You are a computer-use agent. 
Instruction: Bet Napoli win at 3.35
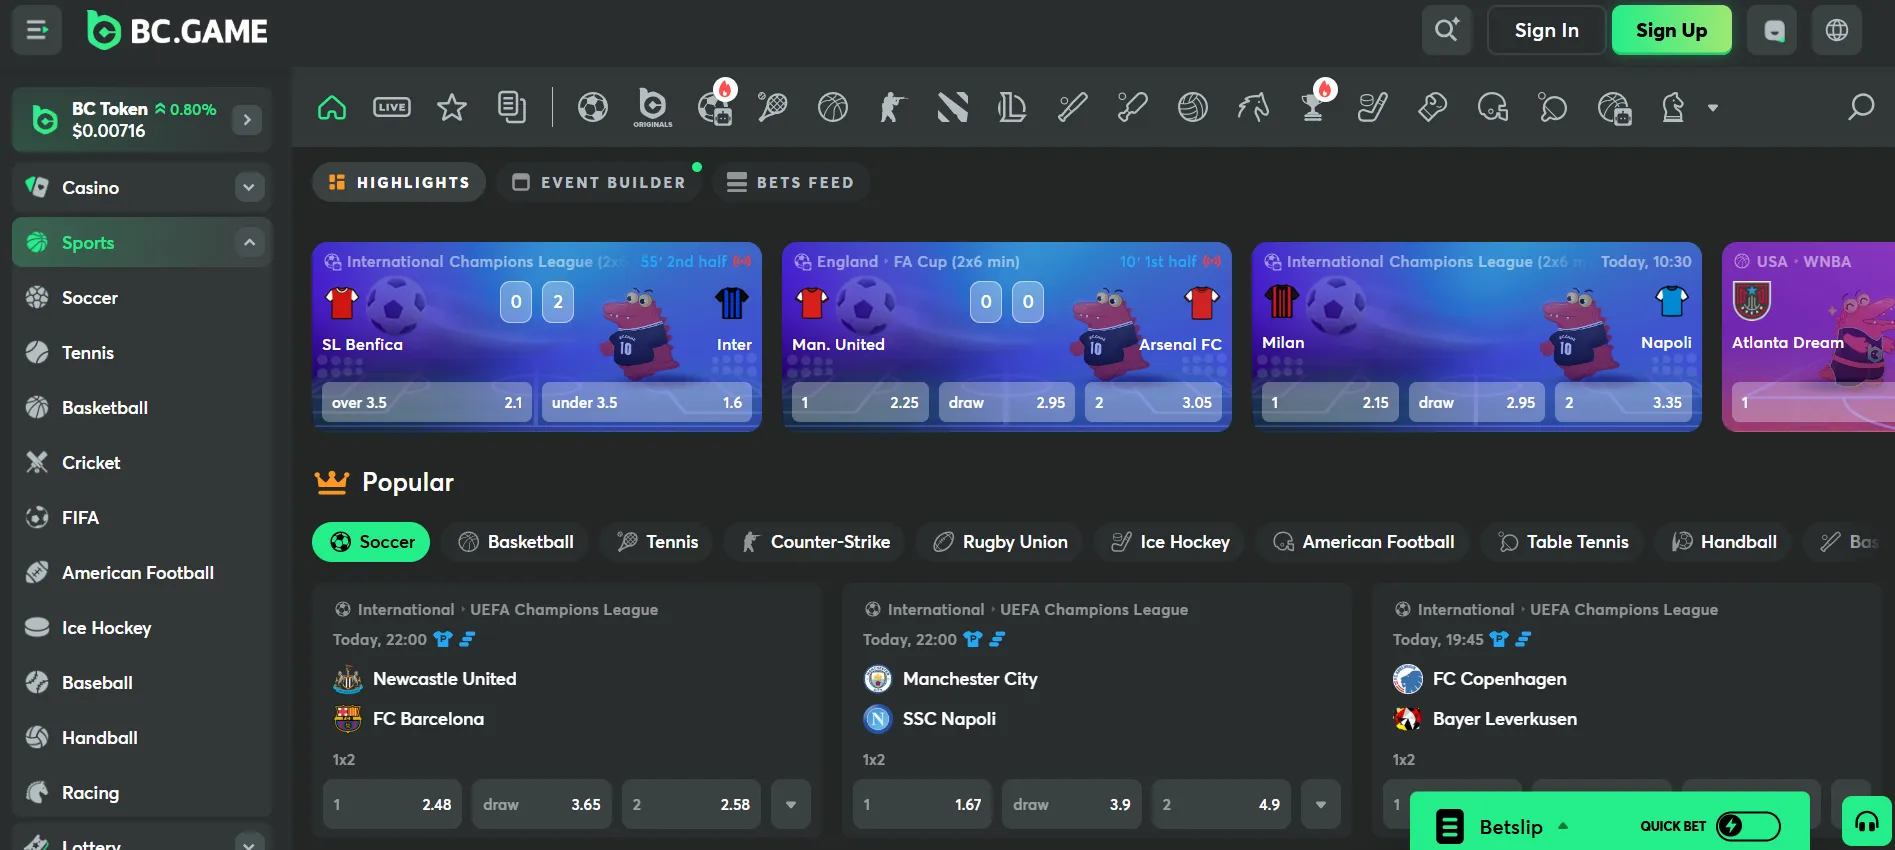coord(1623,402)
